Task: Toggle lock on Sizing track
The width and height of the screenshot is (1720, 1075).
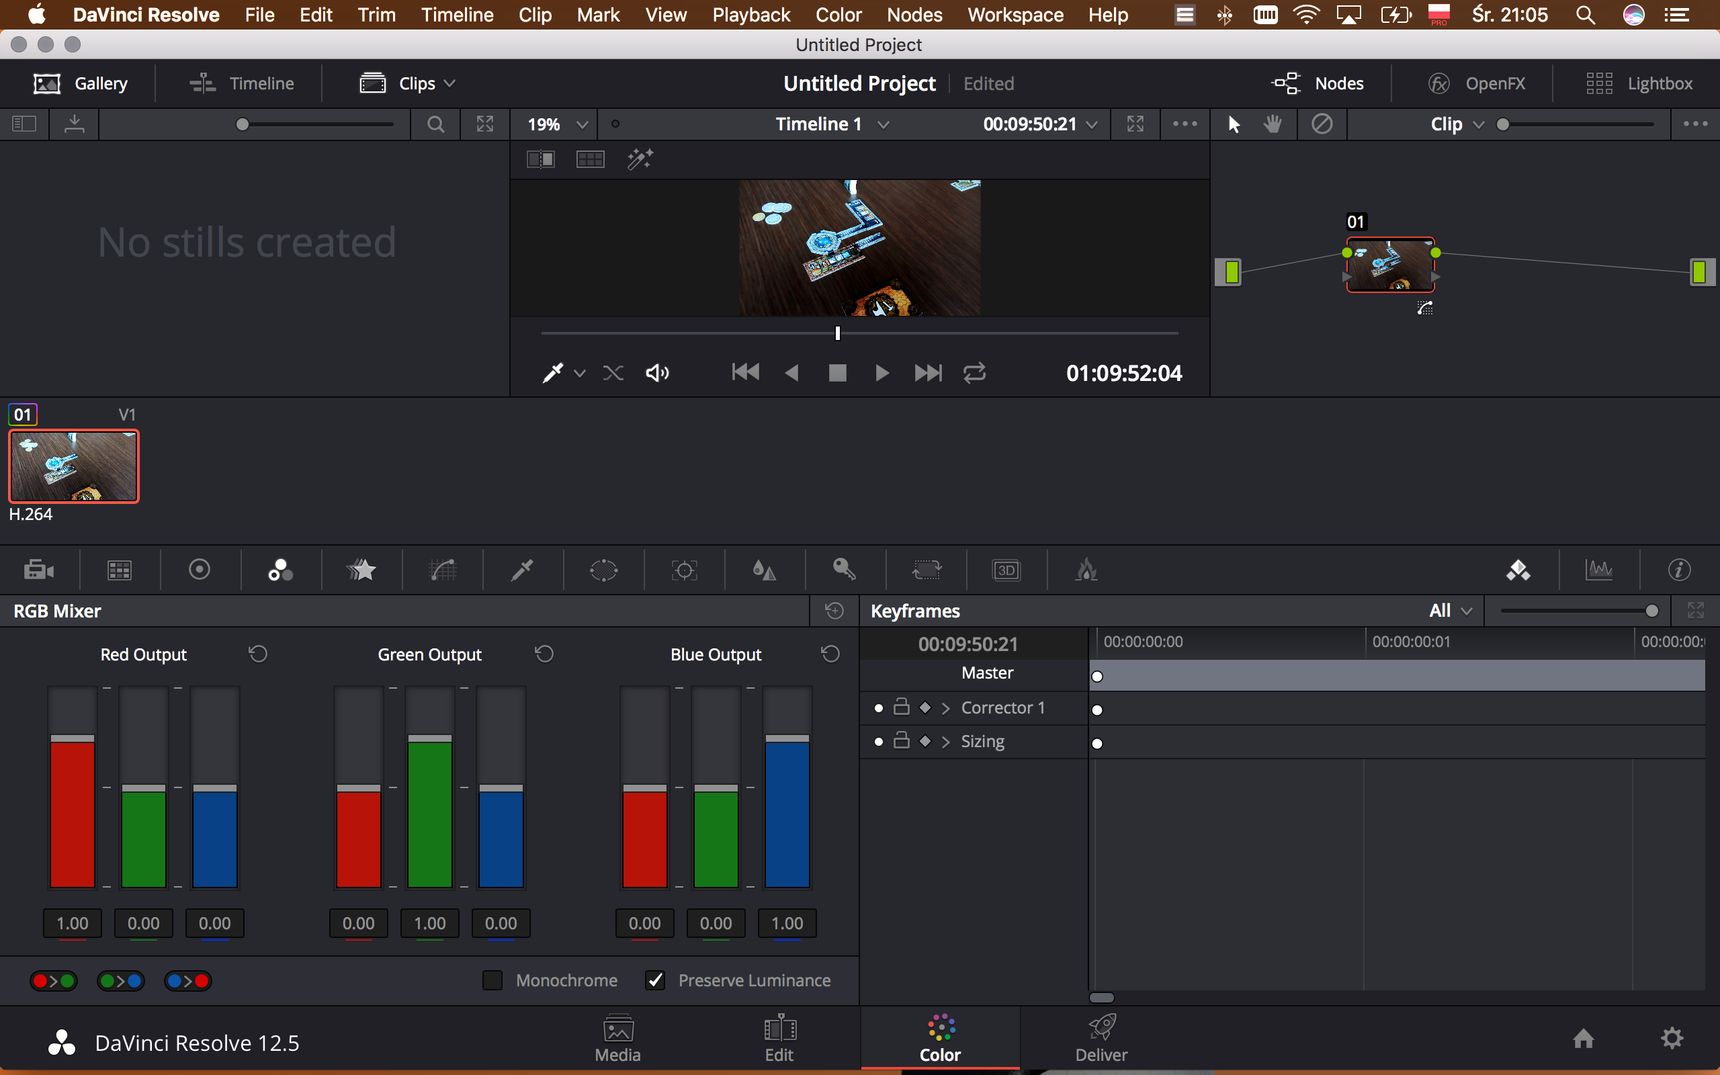Action: (901, 741)
